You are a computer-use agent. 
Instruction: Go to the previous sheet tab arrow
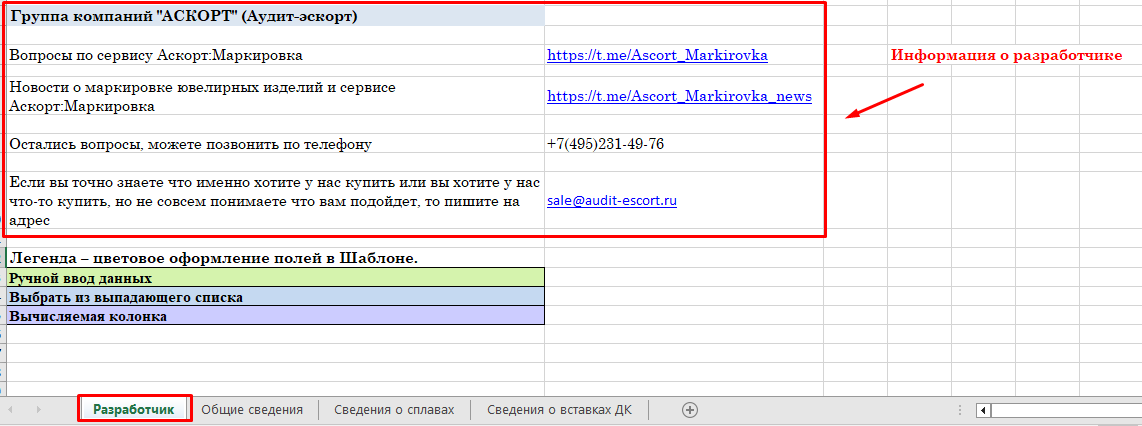12,410
